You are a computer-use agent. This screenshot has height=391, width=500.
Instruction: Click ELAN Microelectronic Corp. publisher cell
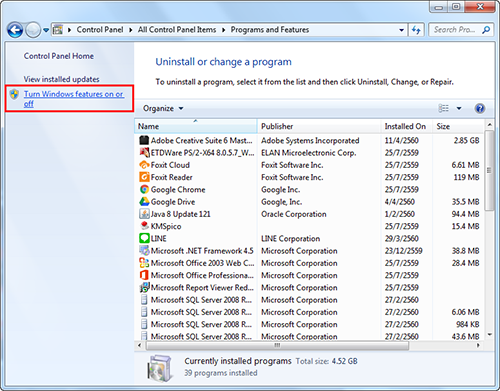click(x=309, y=153)
